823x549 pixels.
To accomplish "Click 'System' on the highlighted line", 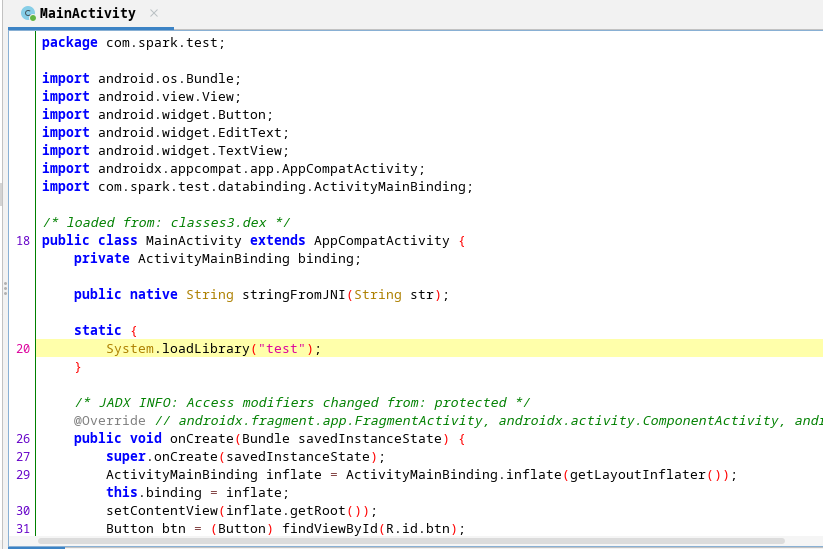I will pos(130,349).
